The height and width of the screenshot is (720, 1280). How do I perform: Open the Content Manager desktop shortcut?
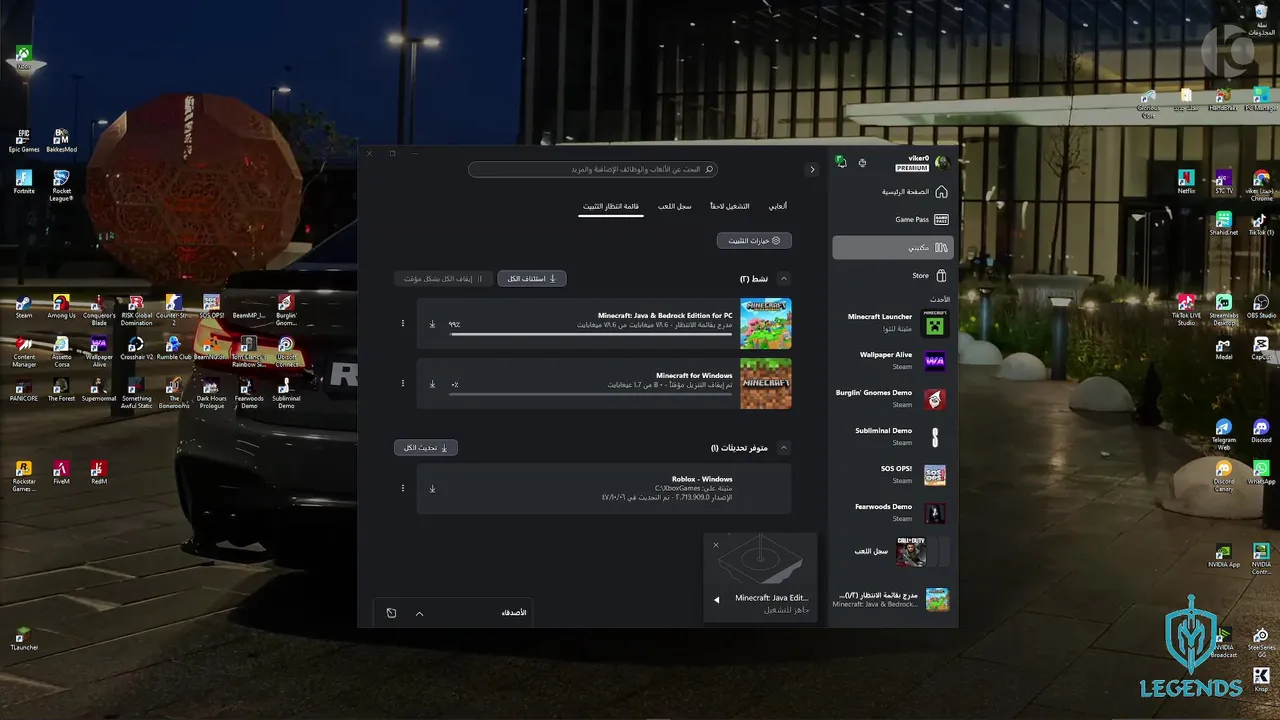point(24,352)
